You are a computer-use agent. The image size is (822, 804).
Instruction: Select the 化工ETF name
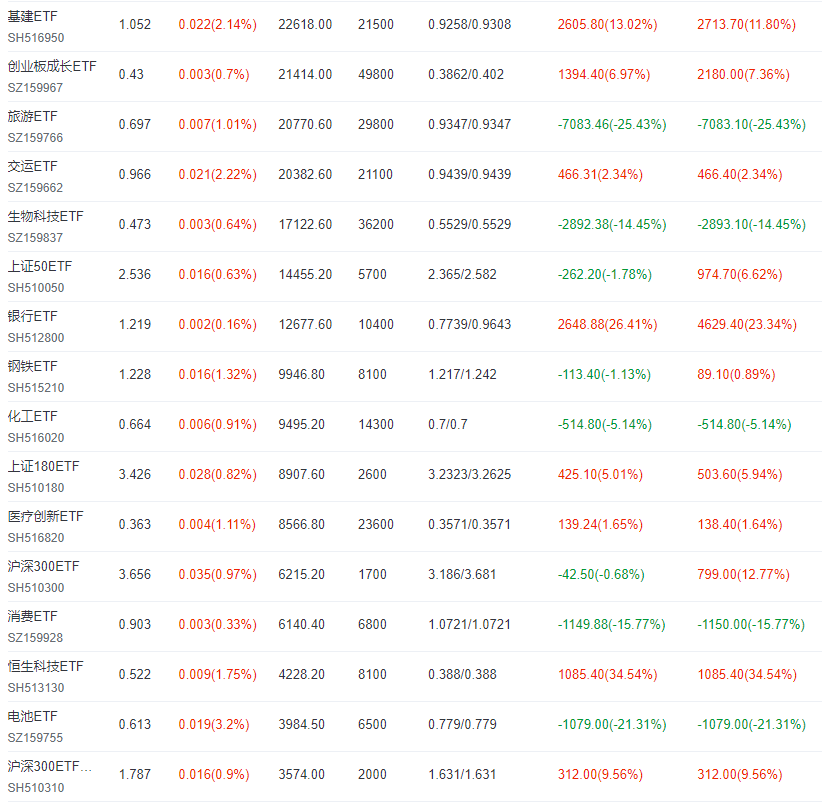tap(33, 416)
